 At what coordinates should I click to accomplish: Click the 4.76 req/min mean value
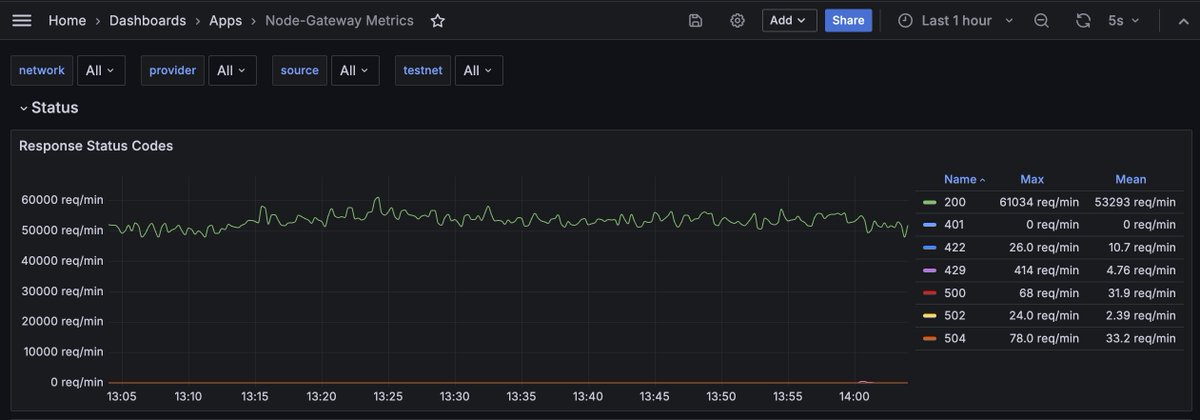1142,270
